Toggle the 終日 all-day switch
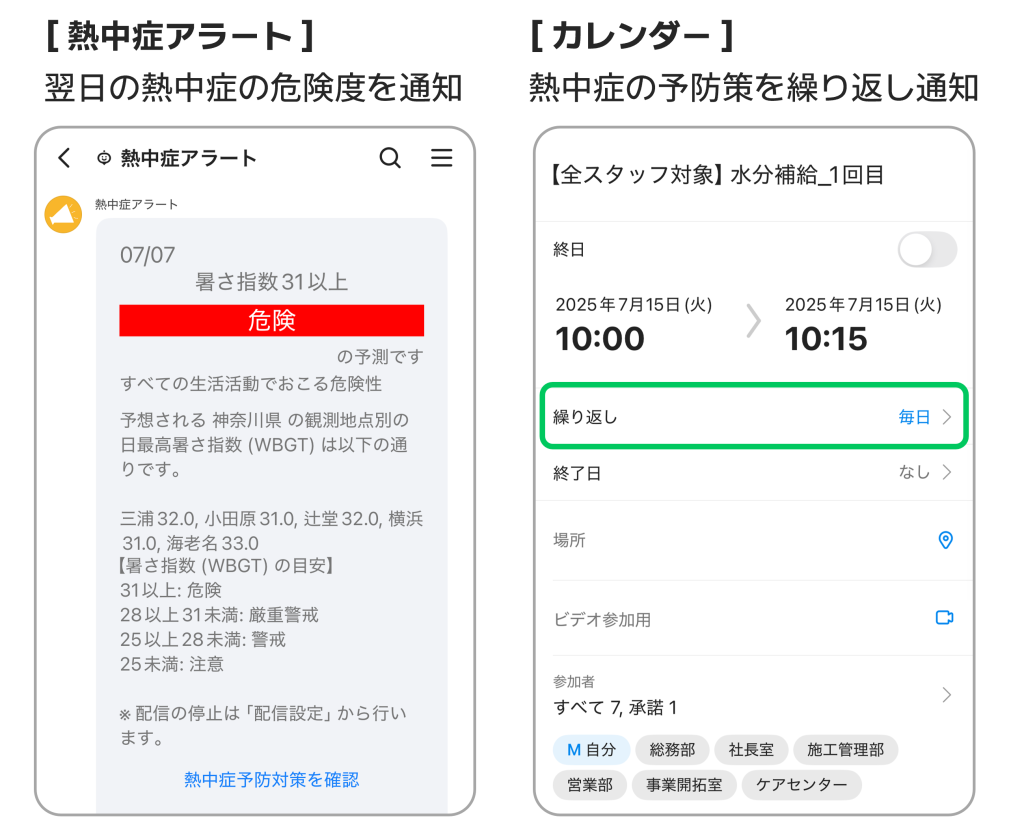 927,249
